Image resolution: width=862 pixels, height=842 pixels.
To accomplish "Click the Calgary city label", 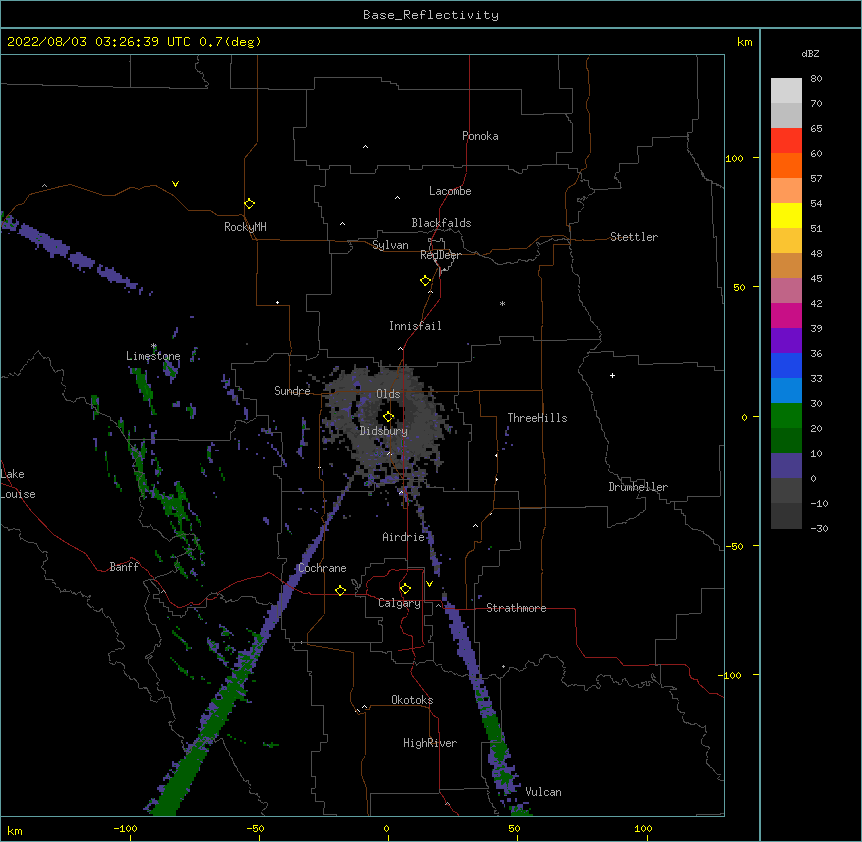I will [399, 603].
